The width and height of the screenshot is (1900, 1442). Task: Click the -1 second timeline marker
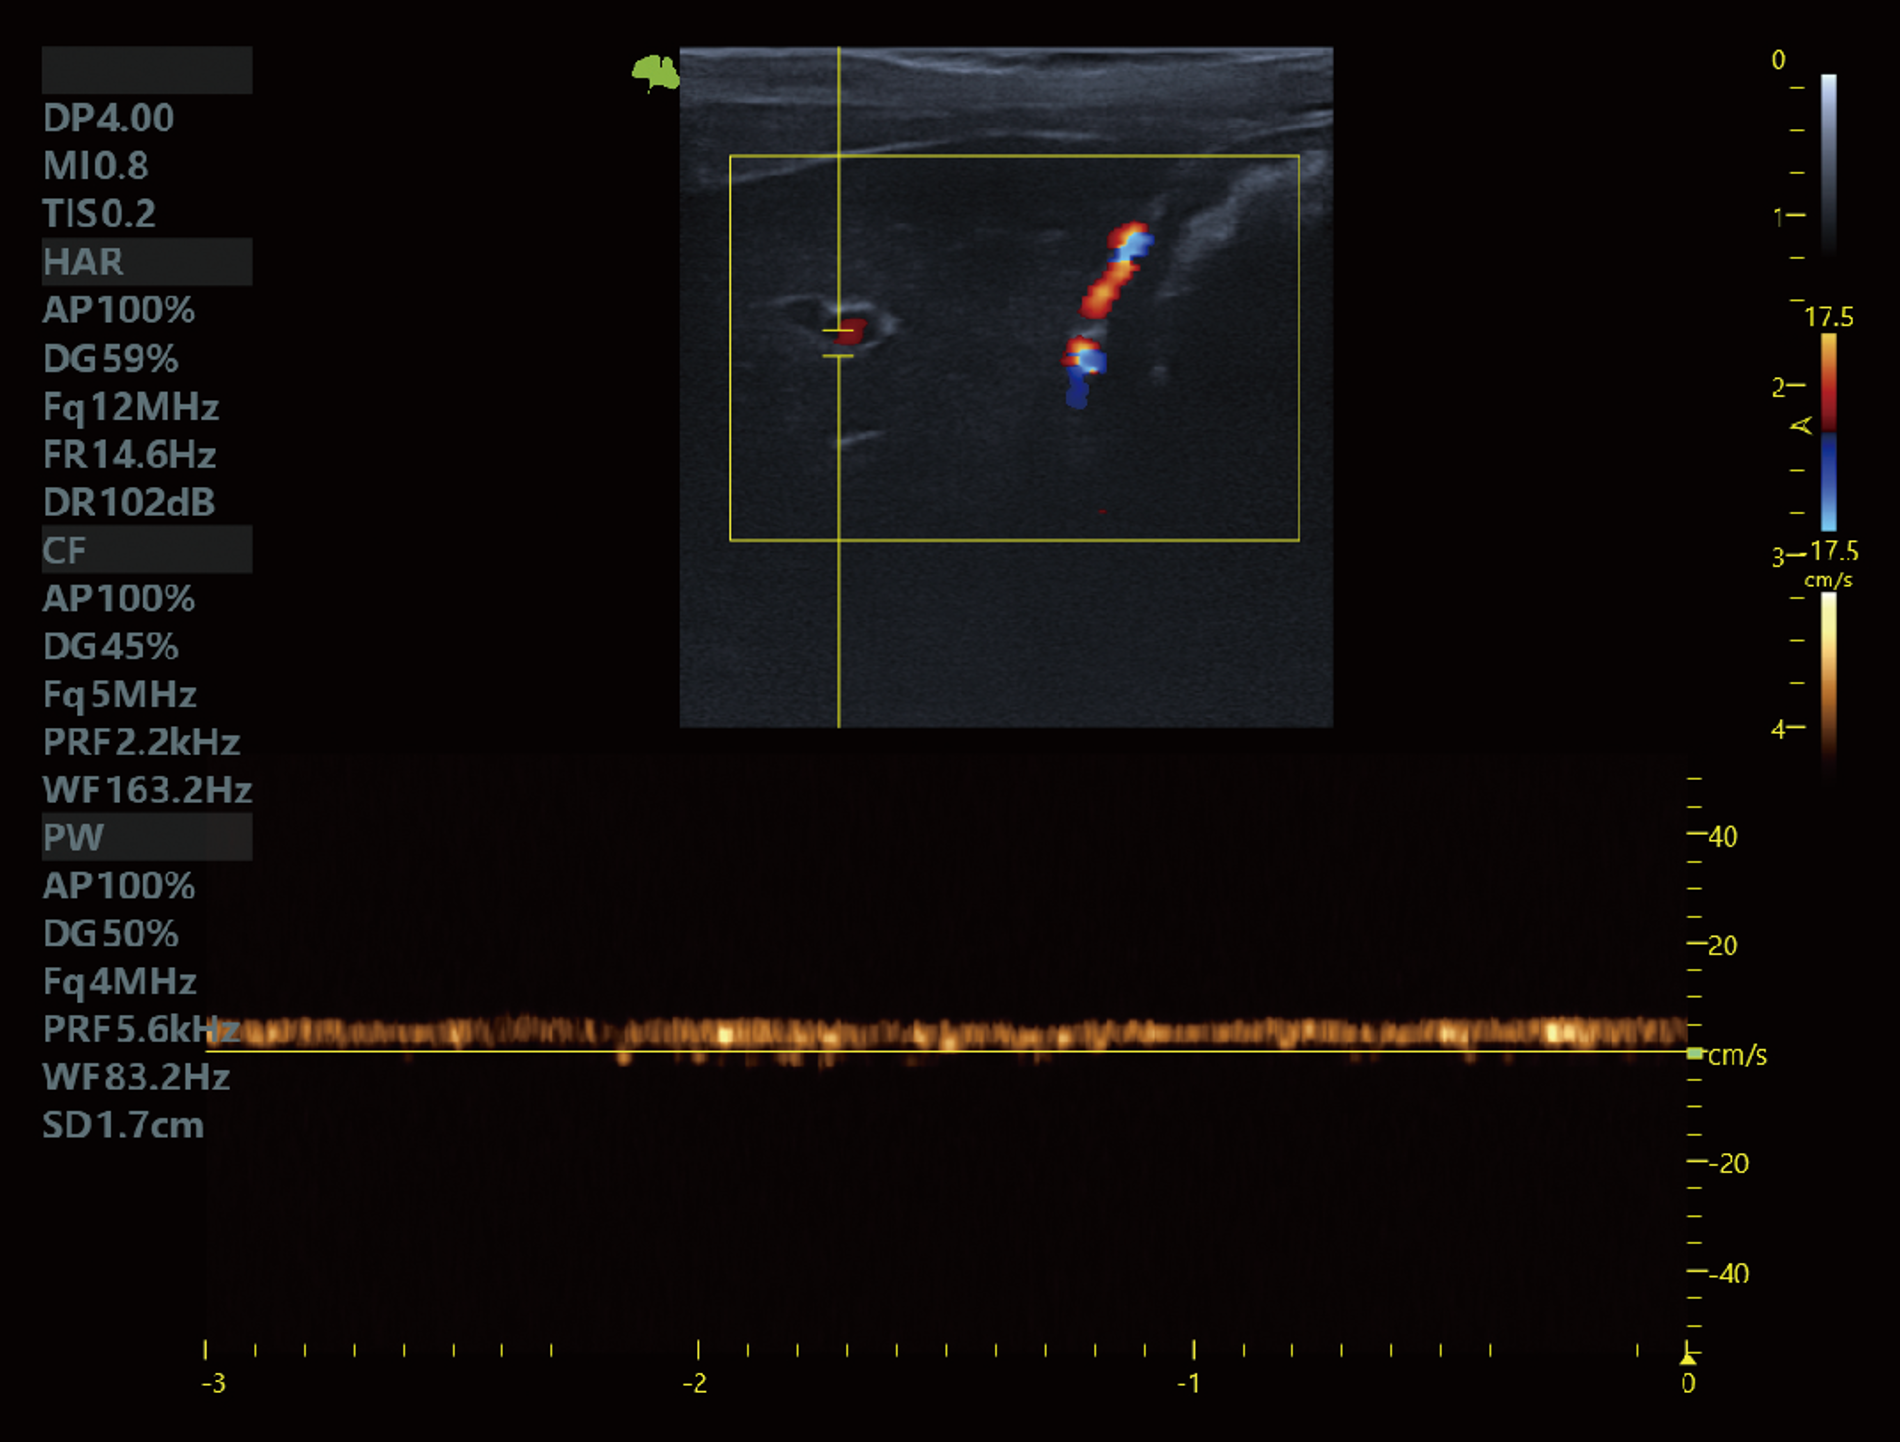coord(1188,1383)
